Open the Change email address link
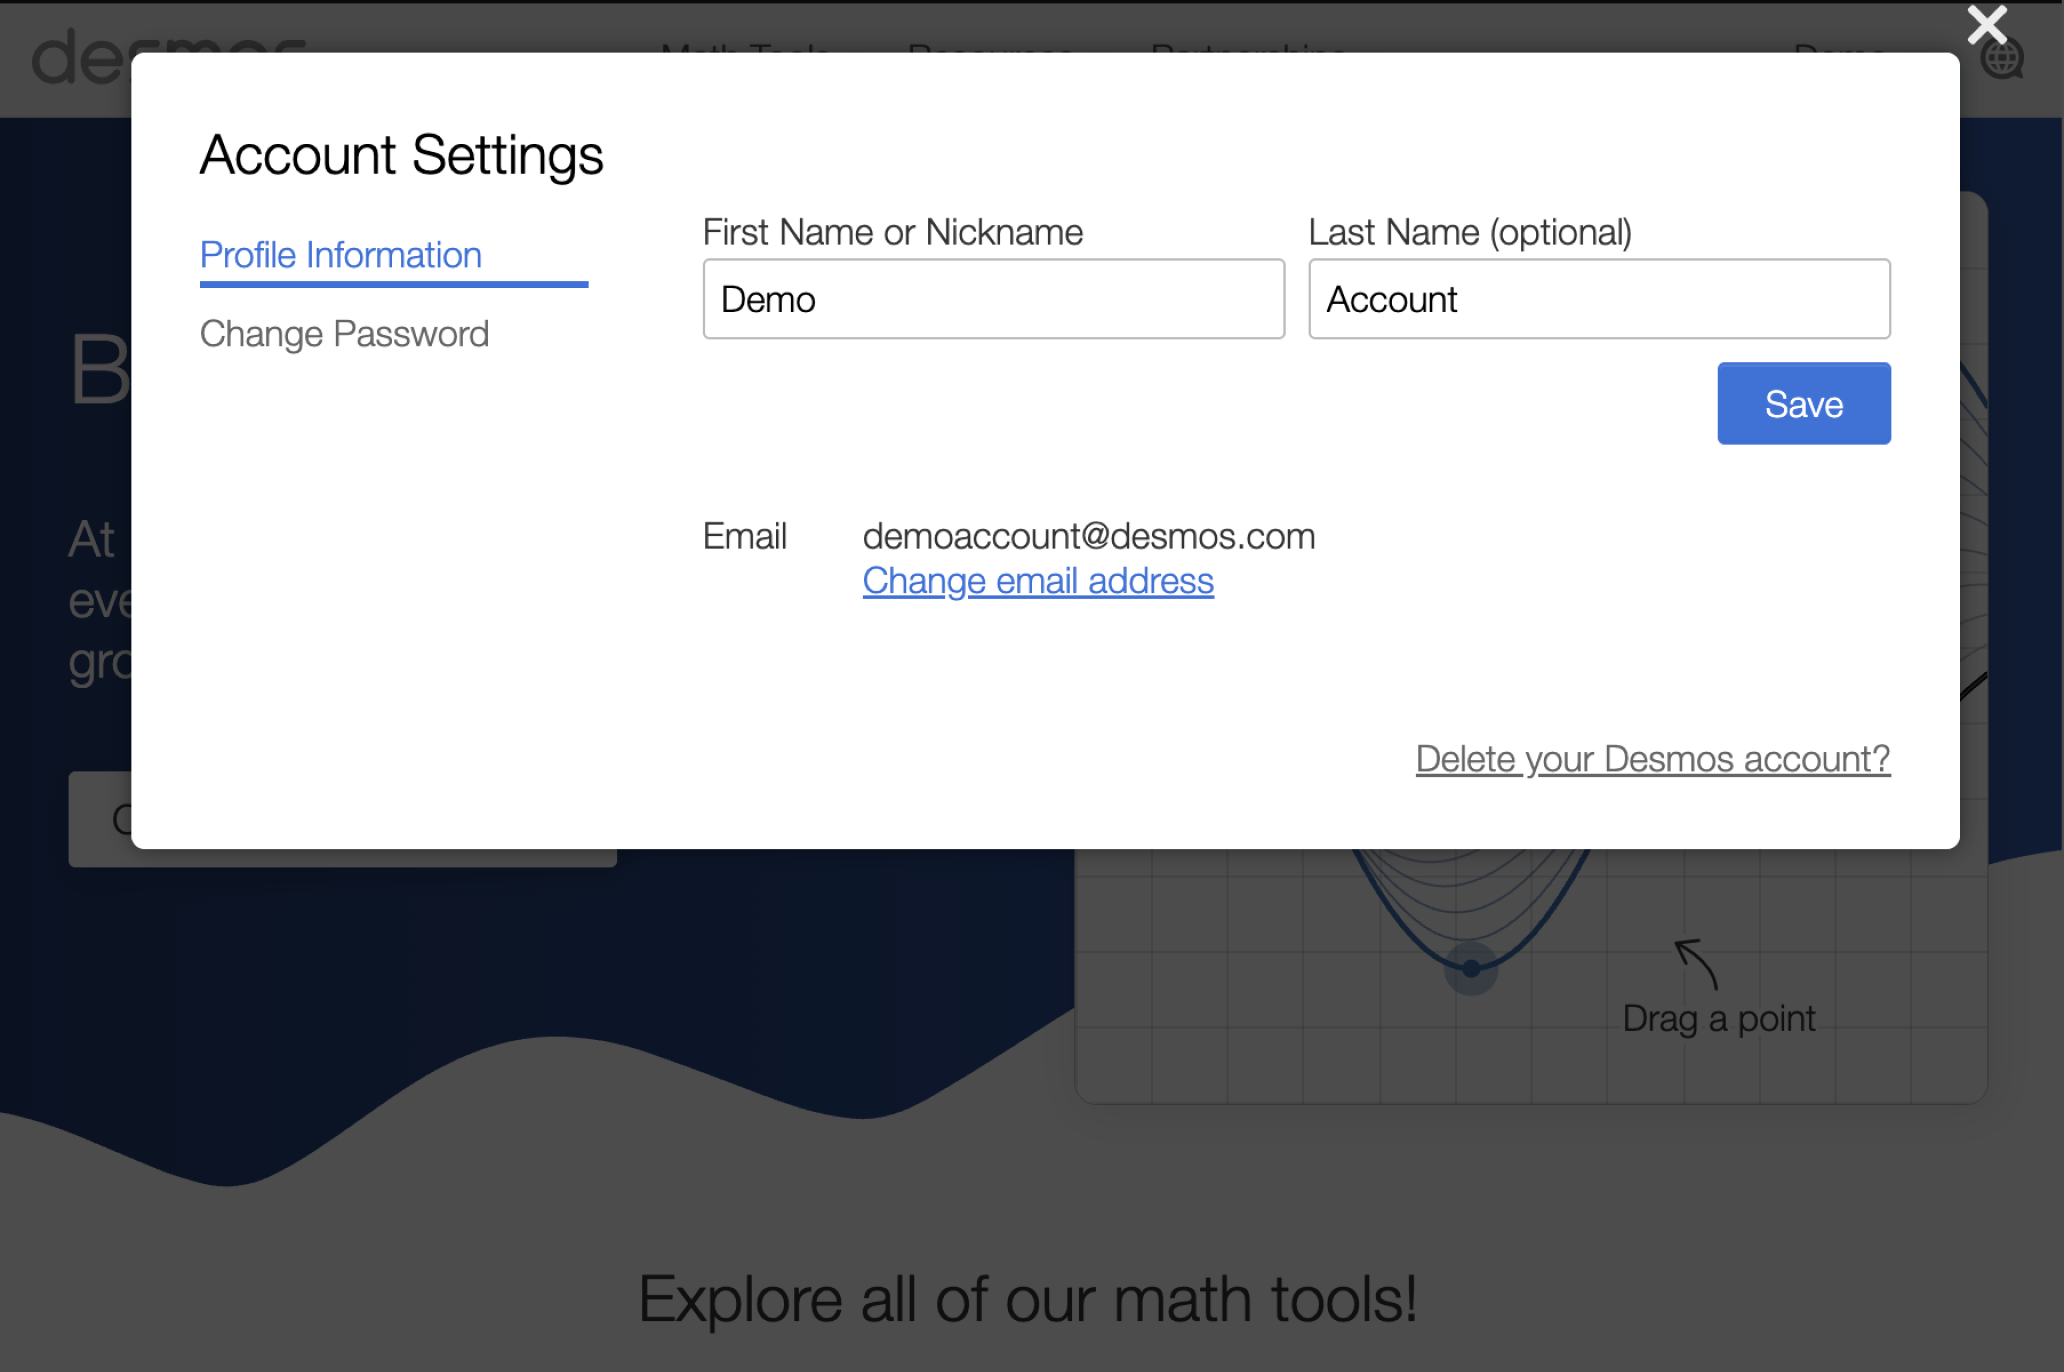The width and height of the screenshot is (2064, 1372). pyautogui.click(x=1038, y=580)
